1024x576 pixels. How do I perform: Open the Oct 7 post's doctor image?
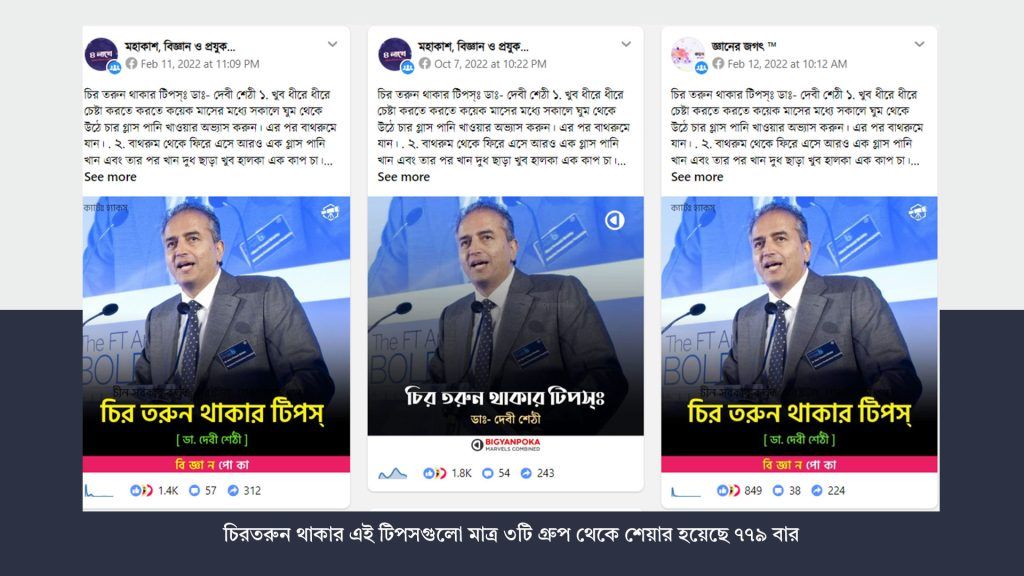[505, 316]
